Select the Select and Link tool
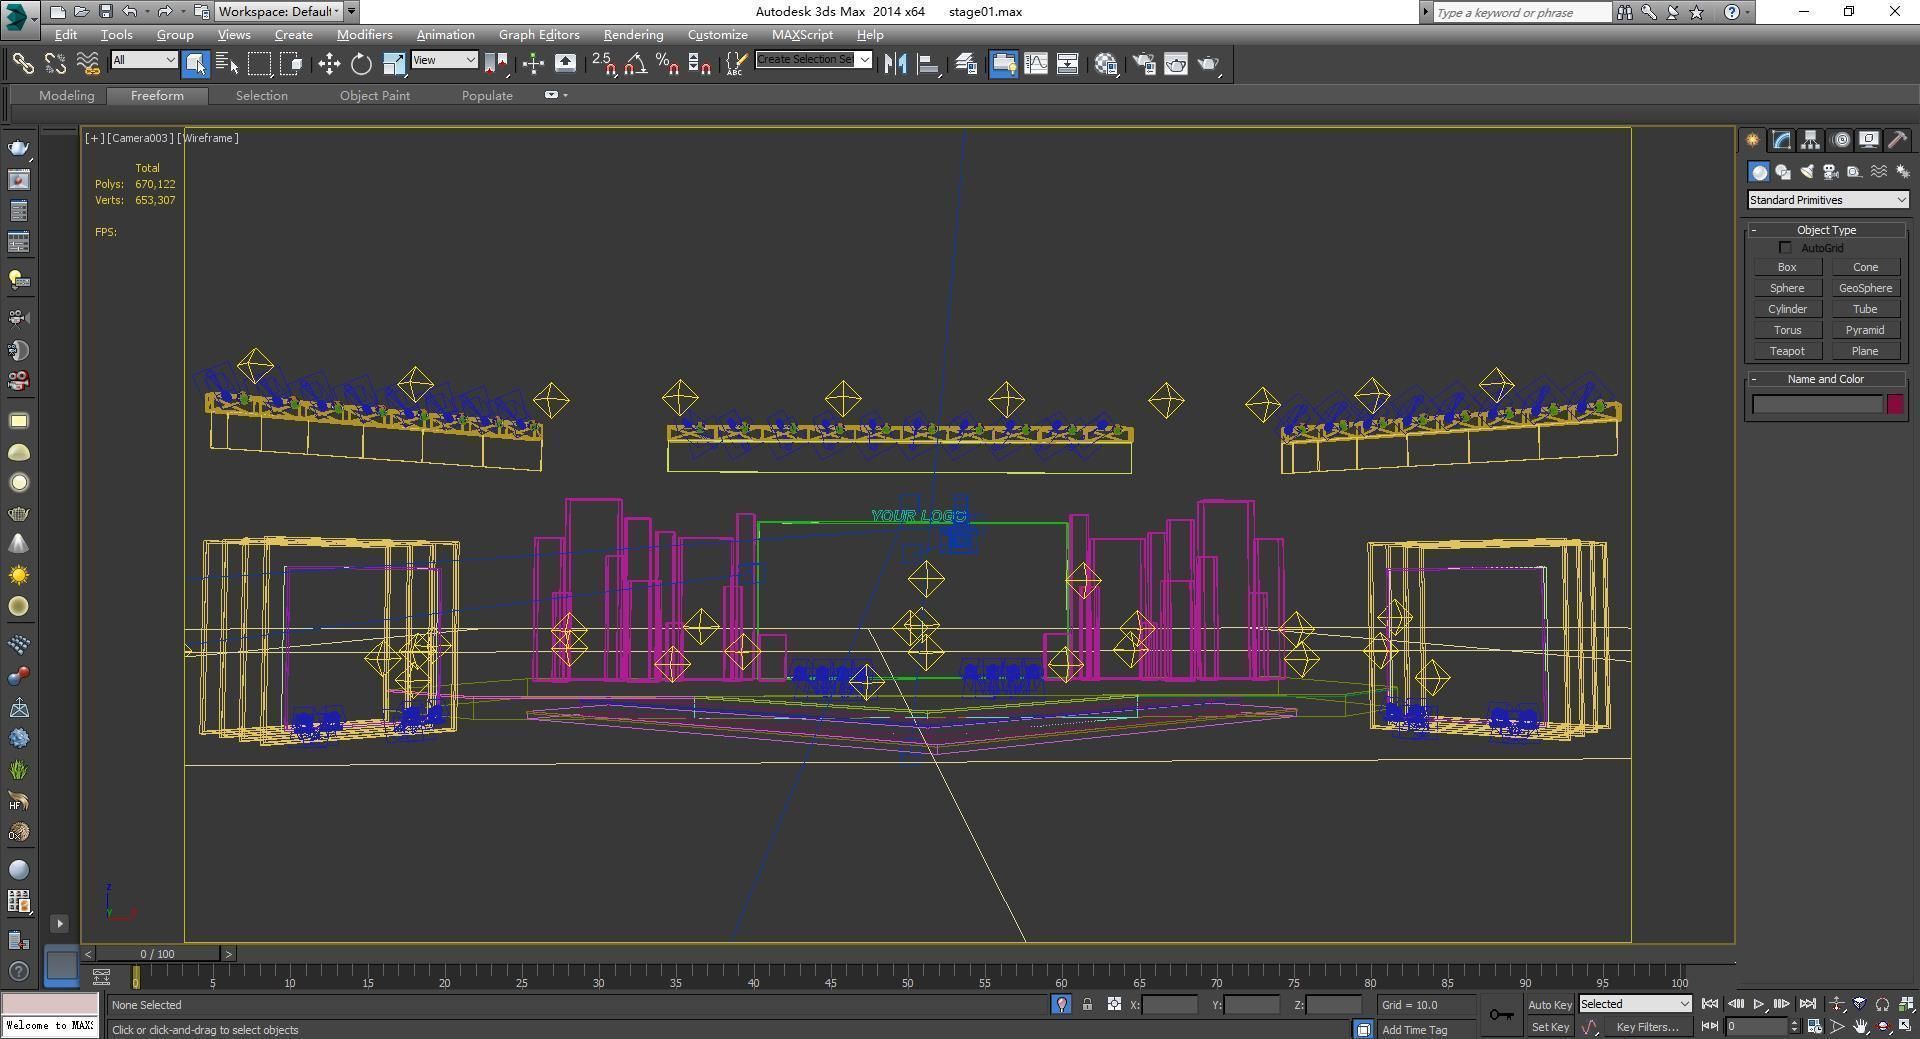1920x1039 pixels. pyautogui.click(x=22, y=64)
